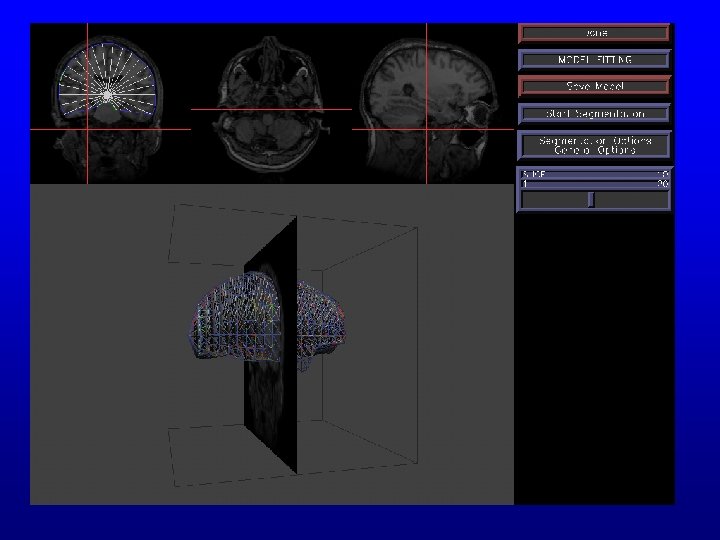Screen dimensions: 720x540
Task: Click the Start Segmentation button
Action: click(594, 113)
